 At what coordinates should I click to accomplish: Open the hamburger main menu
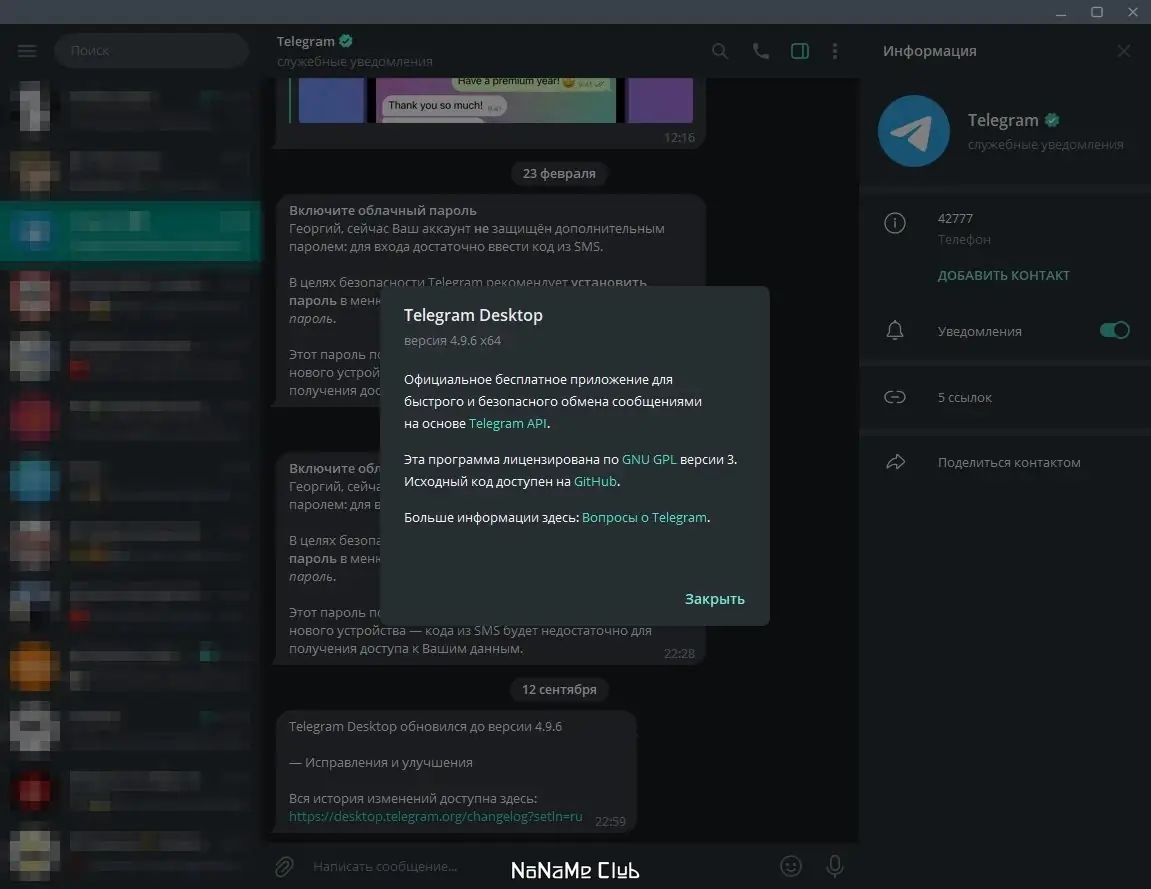point(27,51)
